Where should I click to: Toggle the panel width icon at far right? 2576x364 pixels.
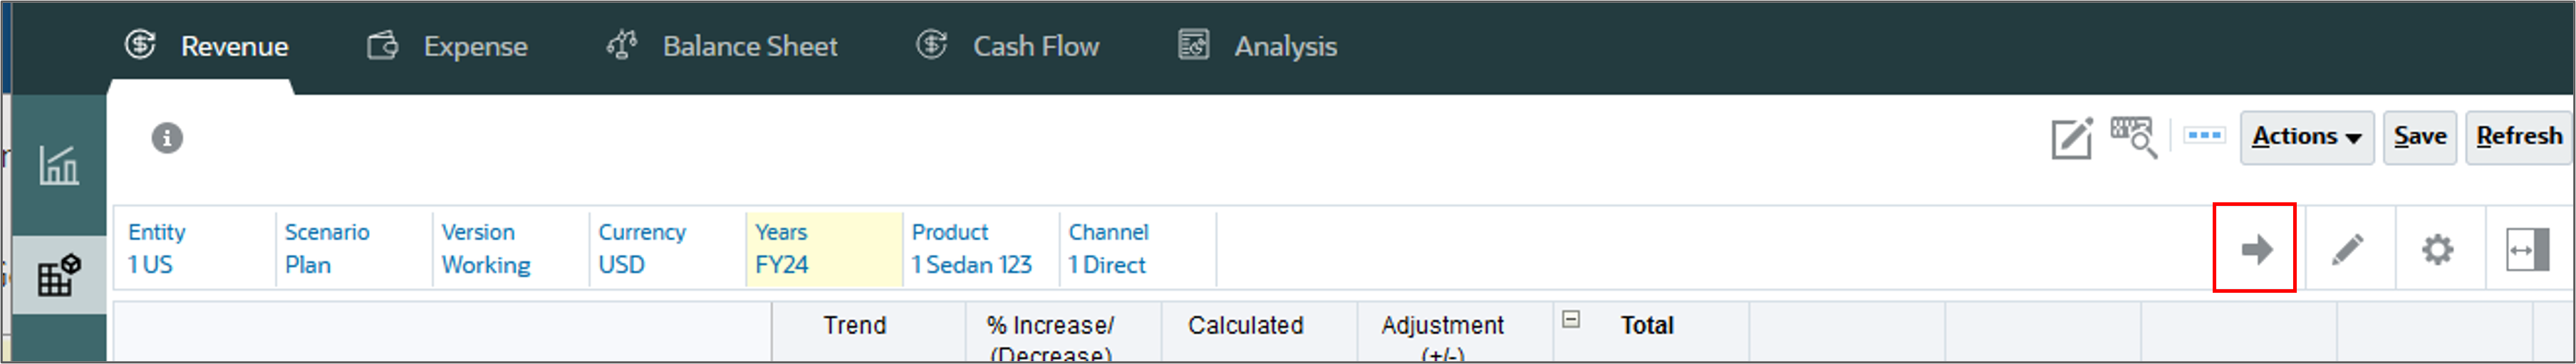pos(2526,249)
